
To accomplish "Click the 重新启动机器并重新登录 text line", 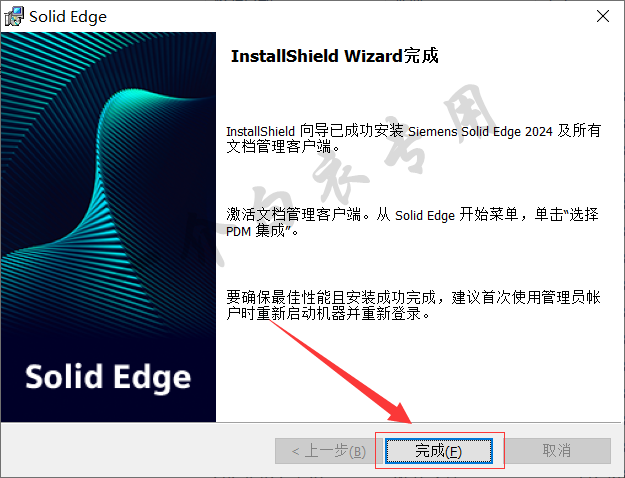I will click(x=328, y=314).
